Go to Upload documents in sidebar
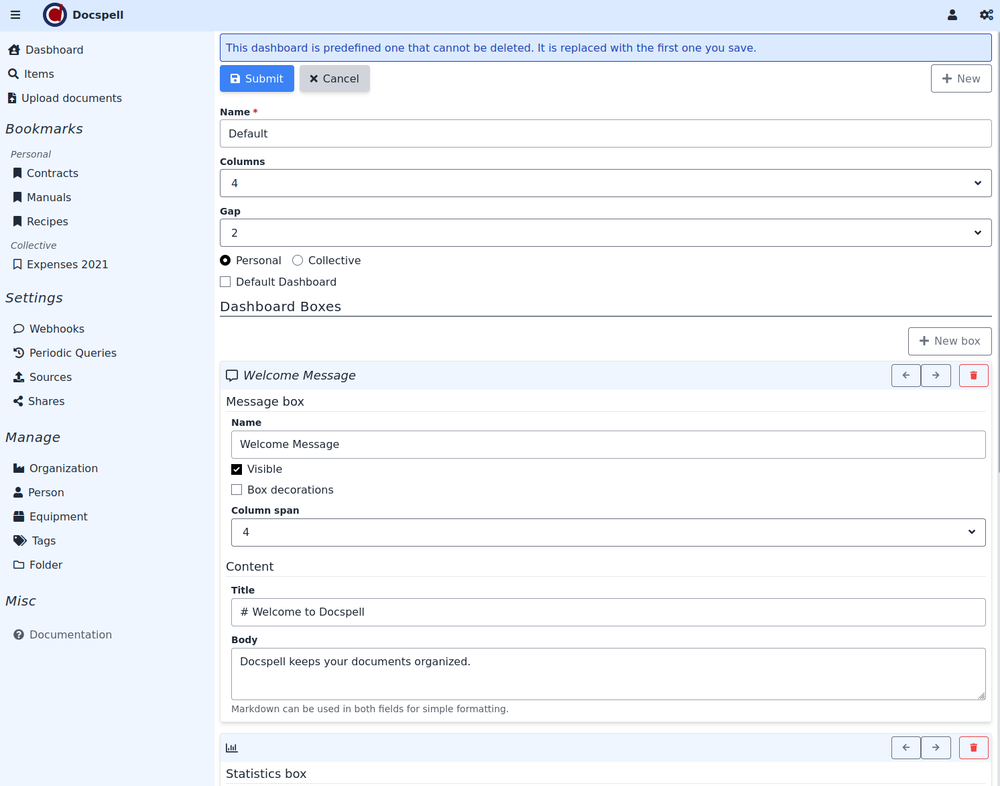1000x786 pixels. [71, 98]
